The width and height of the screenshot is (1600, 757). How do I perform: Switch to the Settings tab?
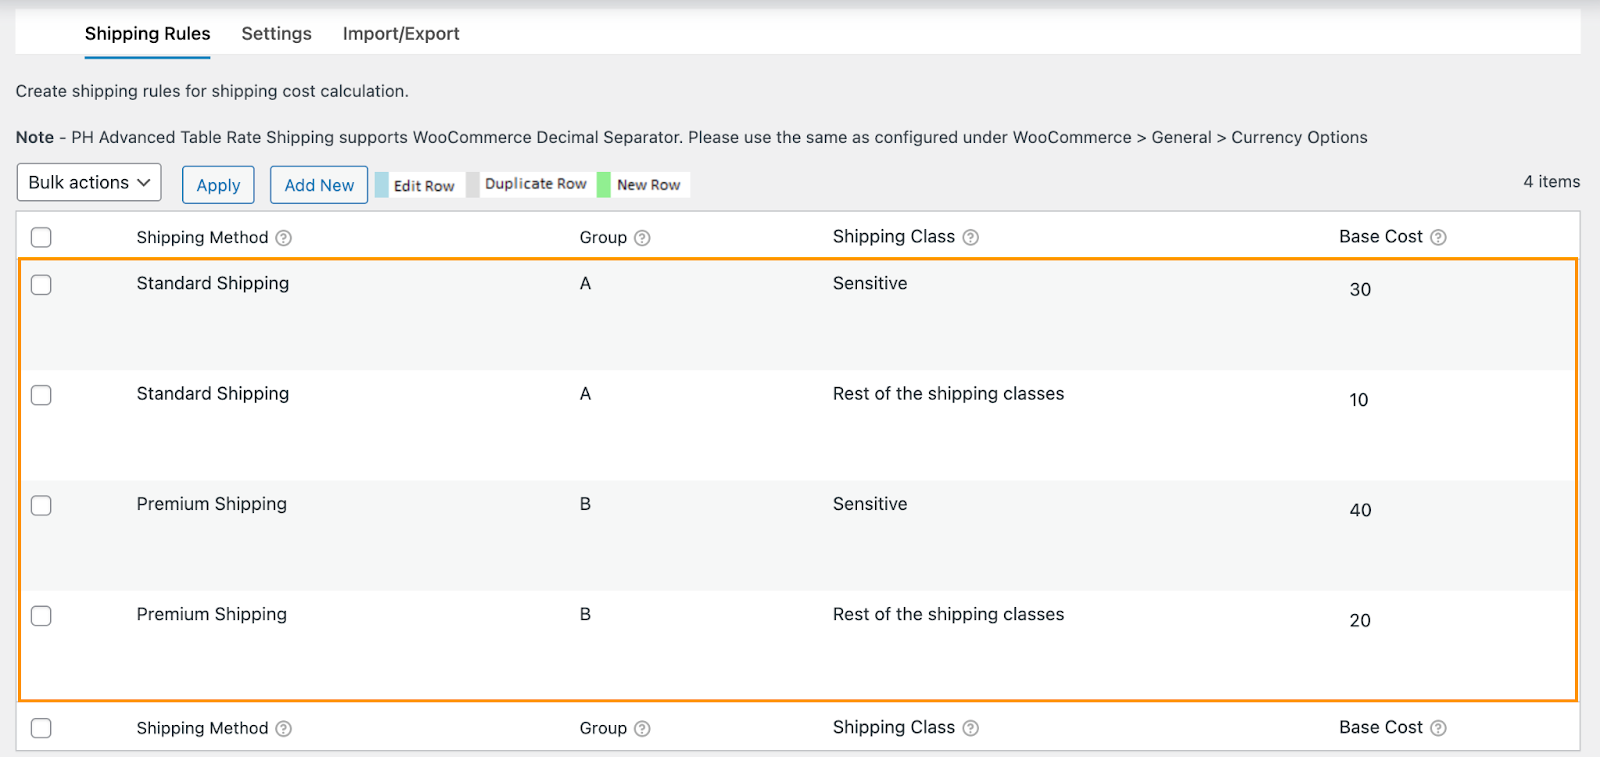(276, 34)
